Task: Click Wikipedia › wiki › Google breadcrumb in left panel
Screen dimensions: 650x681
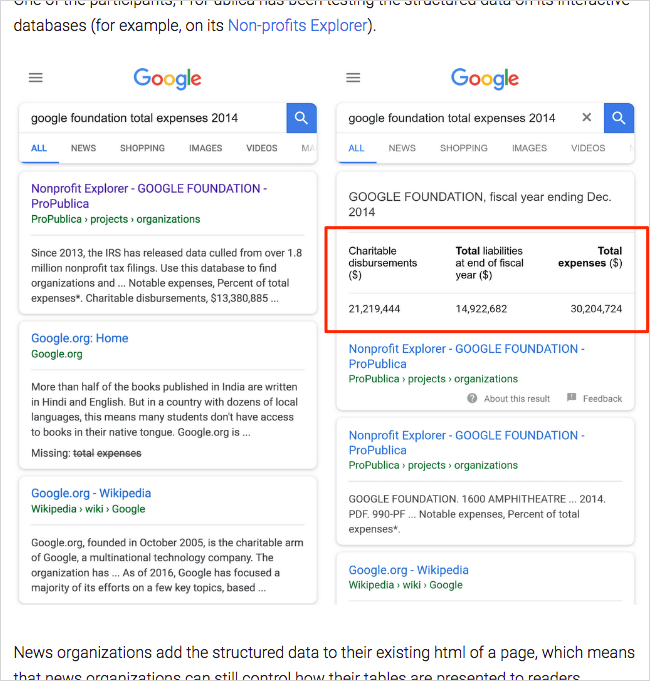Action: pos(88,509)
